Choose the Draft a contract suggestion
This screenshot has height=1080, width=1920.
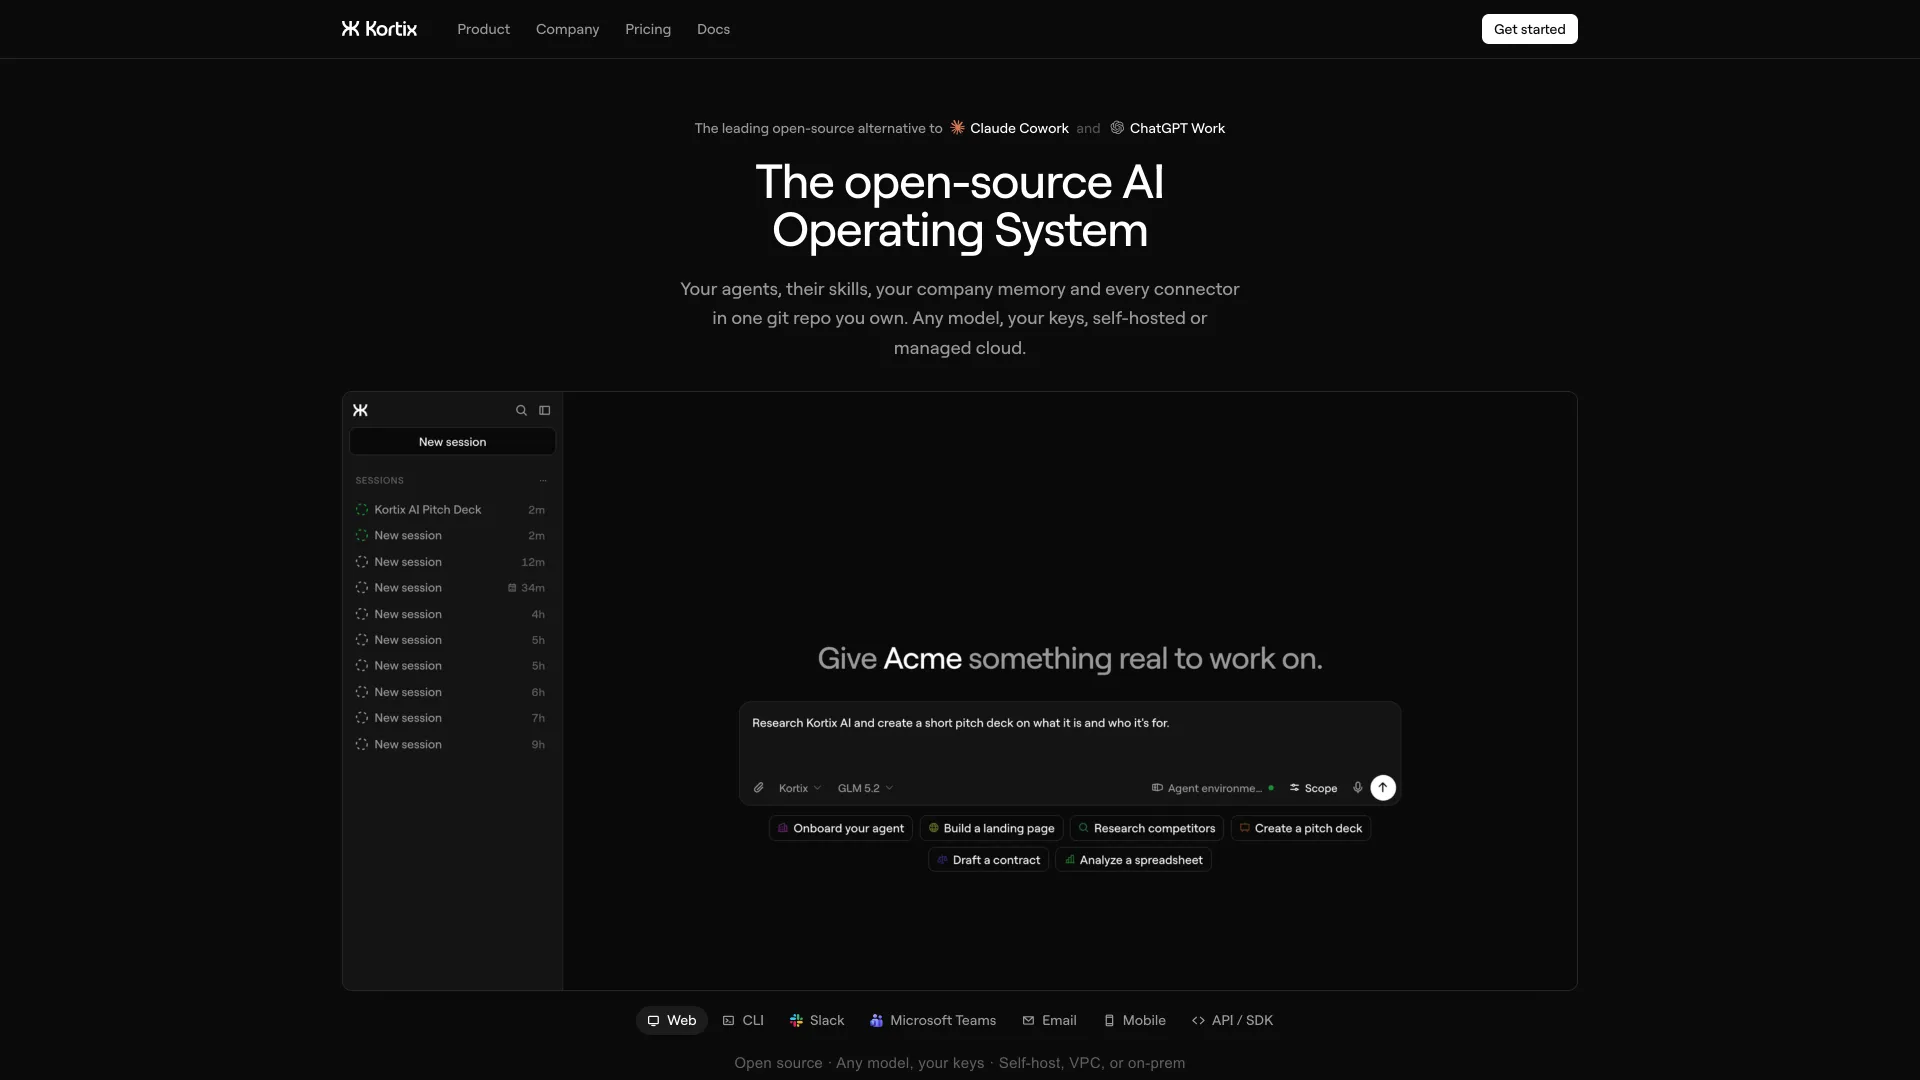(x=988, y=860)
